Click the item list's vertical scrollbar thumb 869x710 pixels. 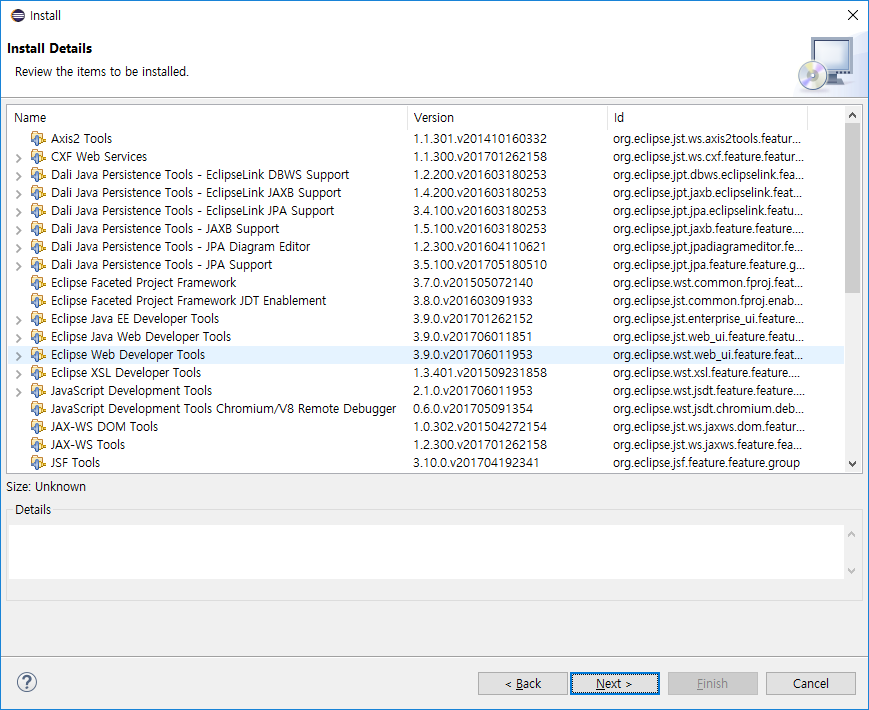point(852,208)
